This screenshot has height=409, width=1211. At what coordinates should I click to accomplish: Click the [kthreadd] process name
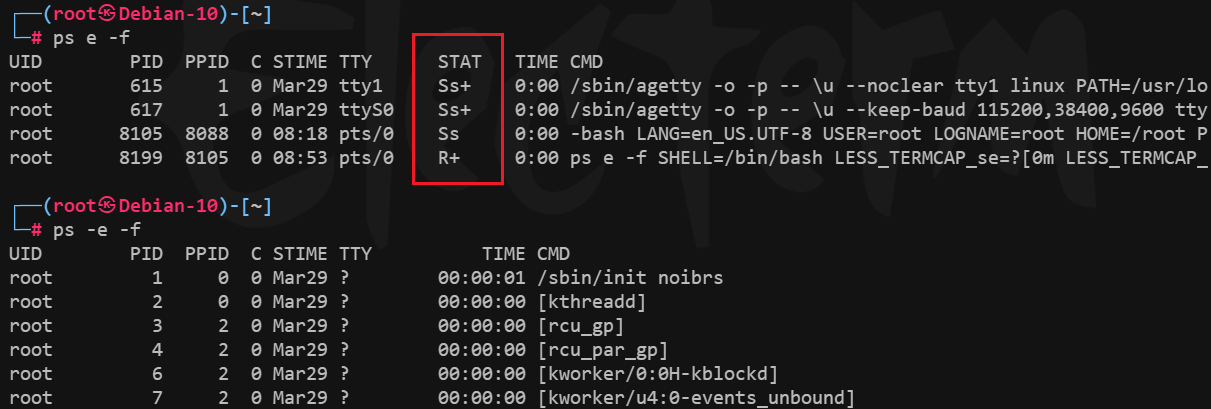pos(591,302)
